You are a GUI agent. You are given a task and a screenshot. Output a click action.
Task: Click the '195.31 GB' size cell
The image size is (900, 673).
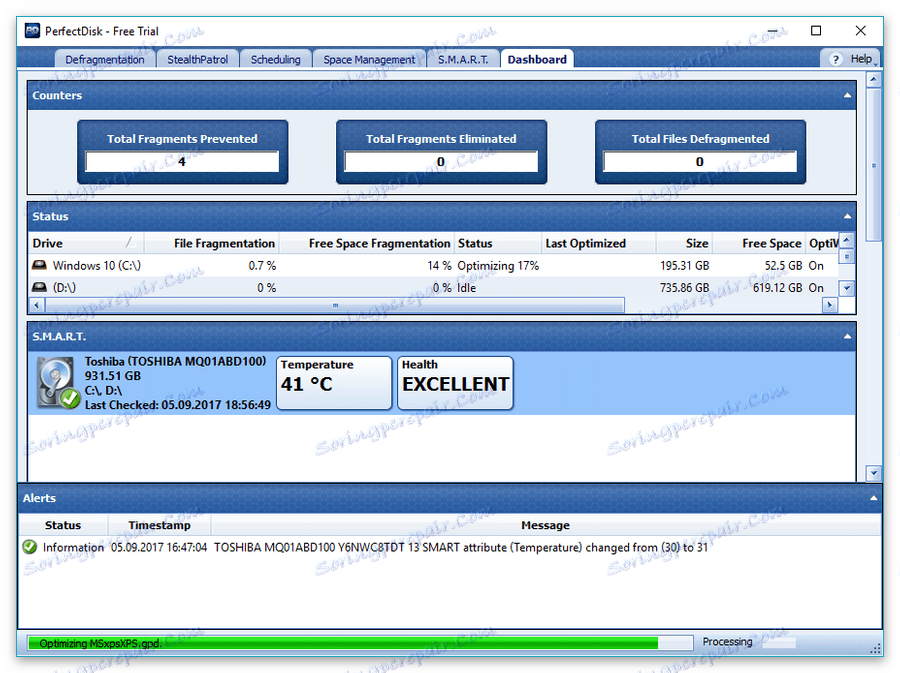tap(685, 266)
